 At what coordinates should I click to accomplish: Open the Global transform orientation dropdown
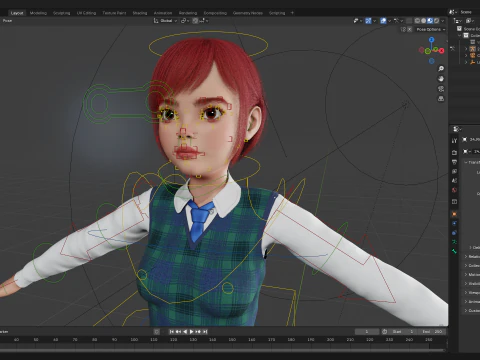point(165,21)
